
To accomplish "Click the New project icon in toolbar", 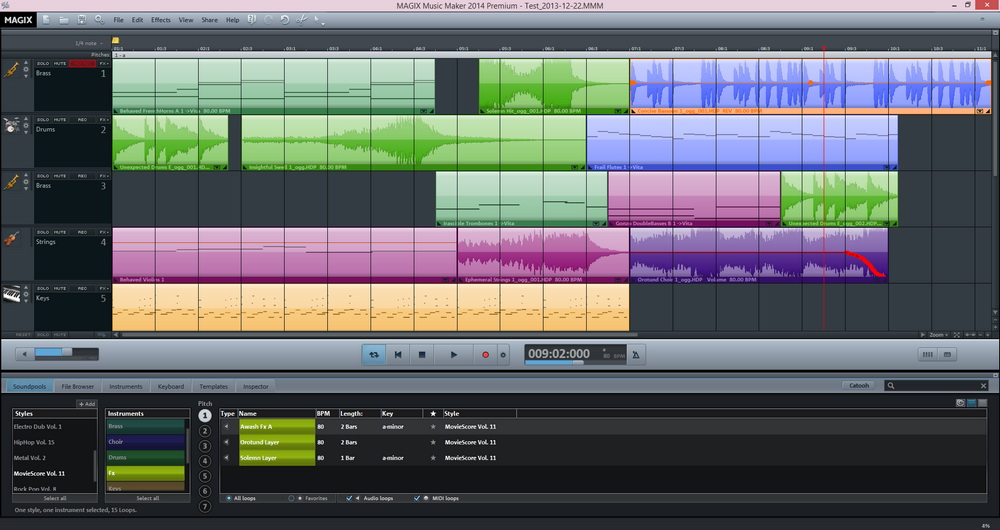I will click(x=47, y=20).
